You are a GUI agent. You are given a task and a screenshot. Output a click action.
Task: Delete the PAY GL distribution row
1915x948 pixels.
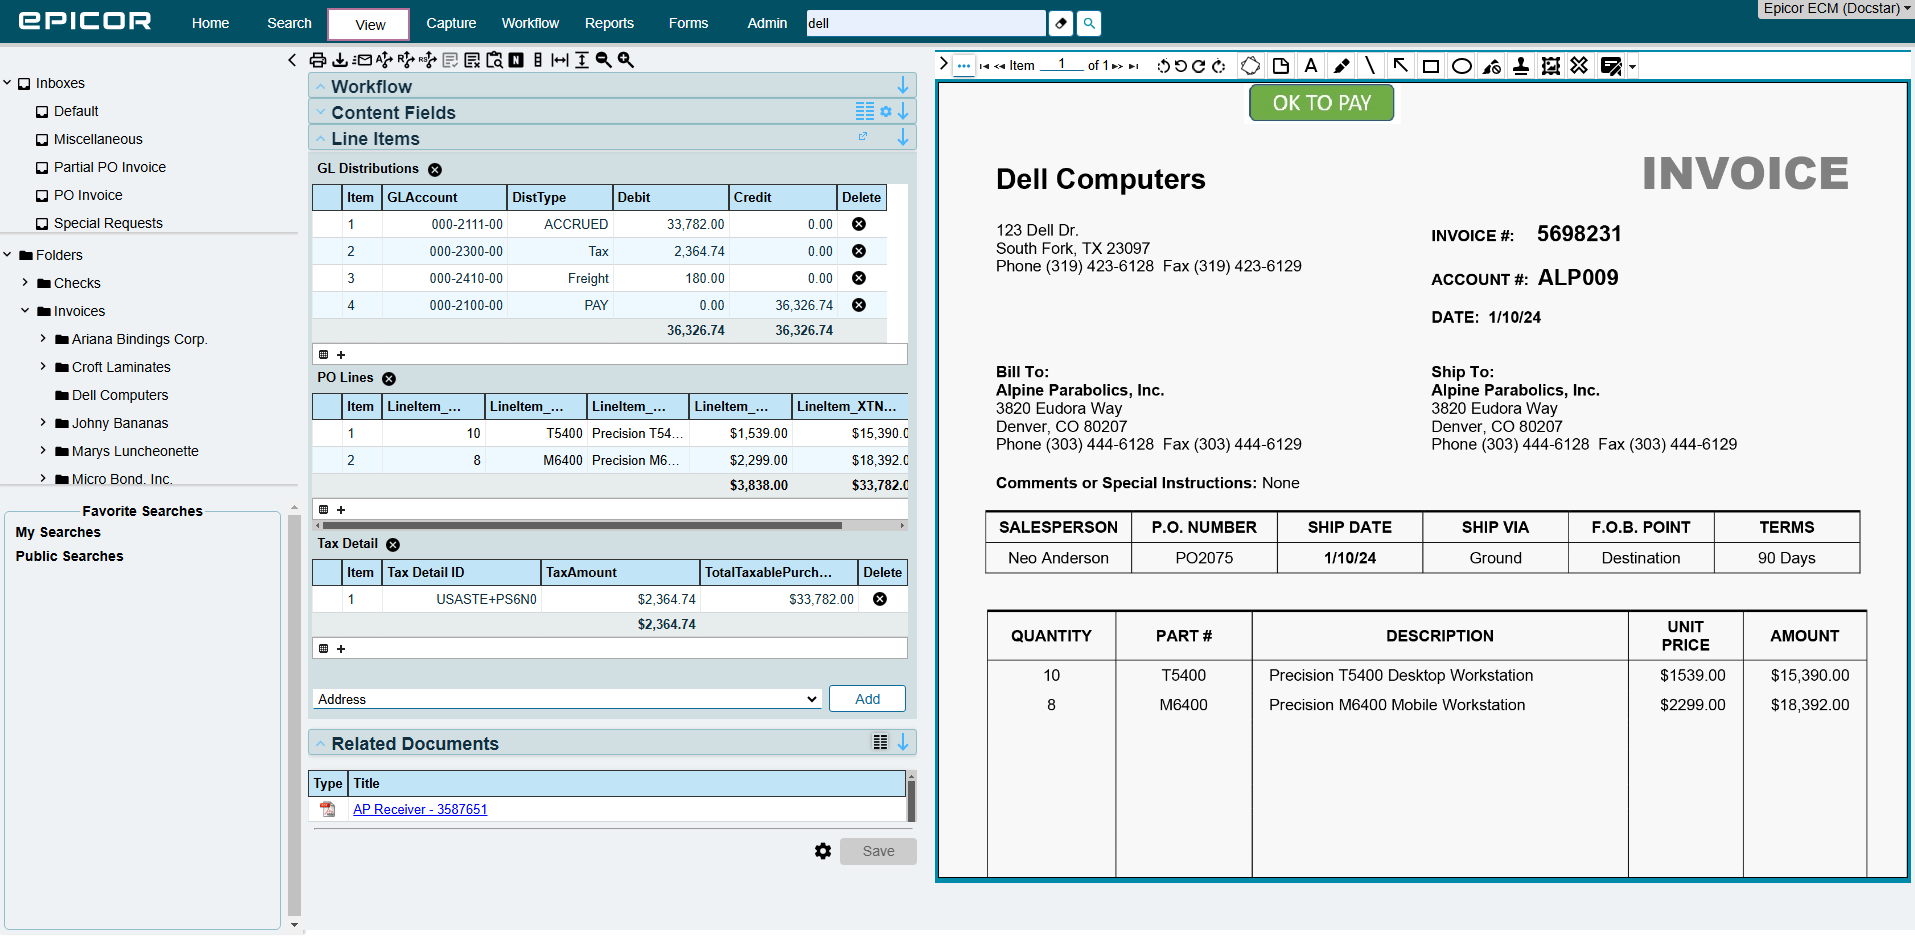coord(859,305)
